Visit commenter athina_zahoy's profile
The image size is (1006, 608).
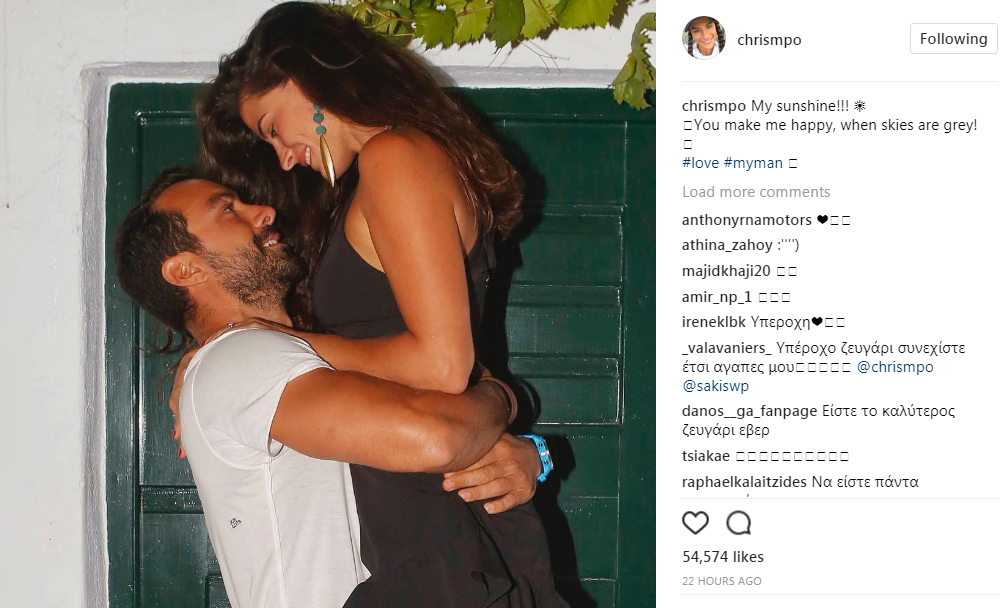[727, 245]
